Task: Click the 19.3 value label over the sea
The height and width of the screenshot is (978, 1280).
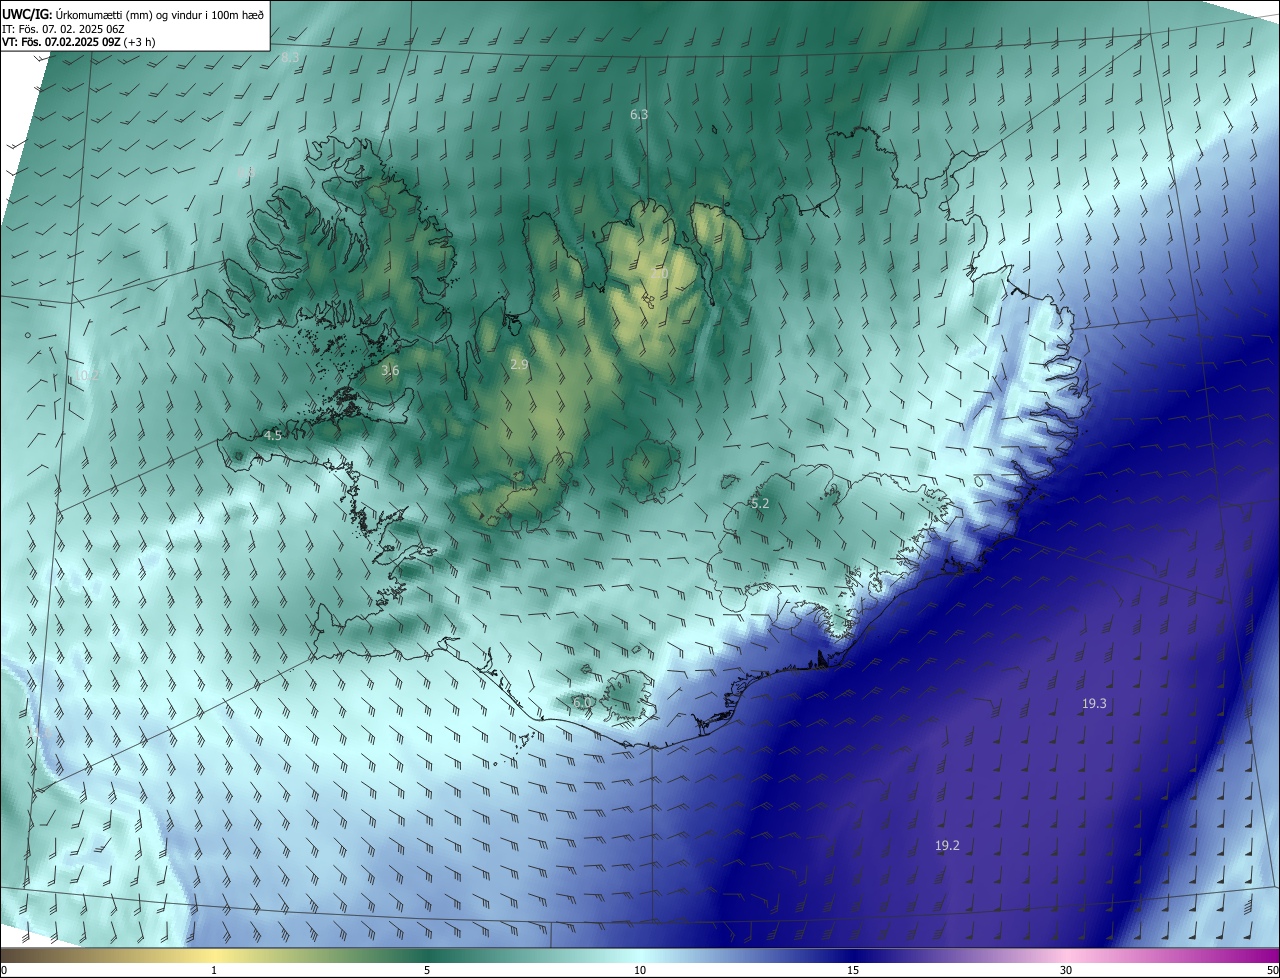Action: [x=1094, y=704]
